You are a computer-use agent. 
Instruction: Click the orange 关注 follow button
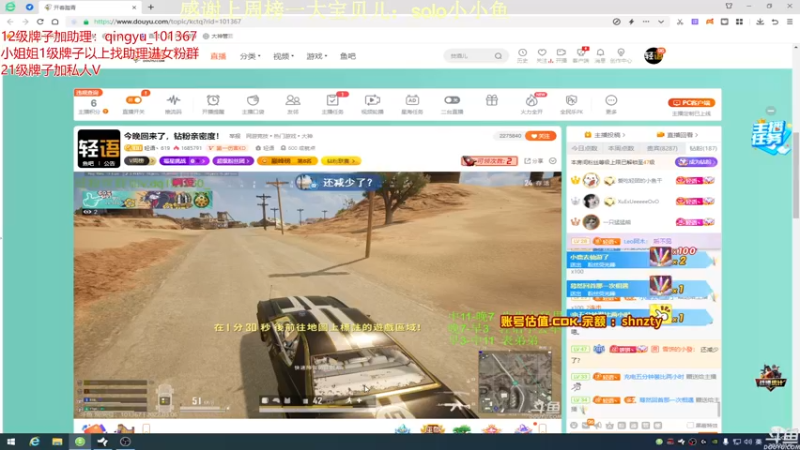coord(540,136)
